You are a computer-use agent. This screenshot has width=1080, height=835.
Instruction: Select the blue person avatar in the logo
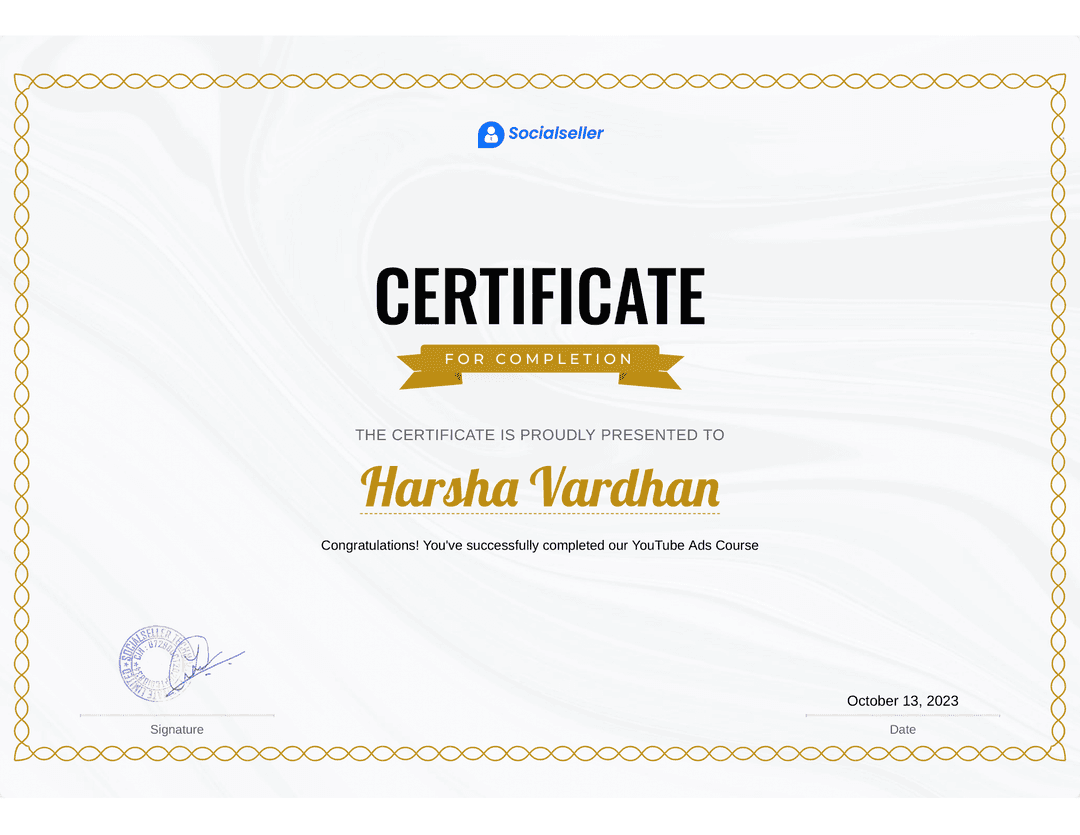489,133
